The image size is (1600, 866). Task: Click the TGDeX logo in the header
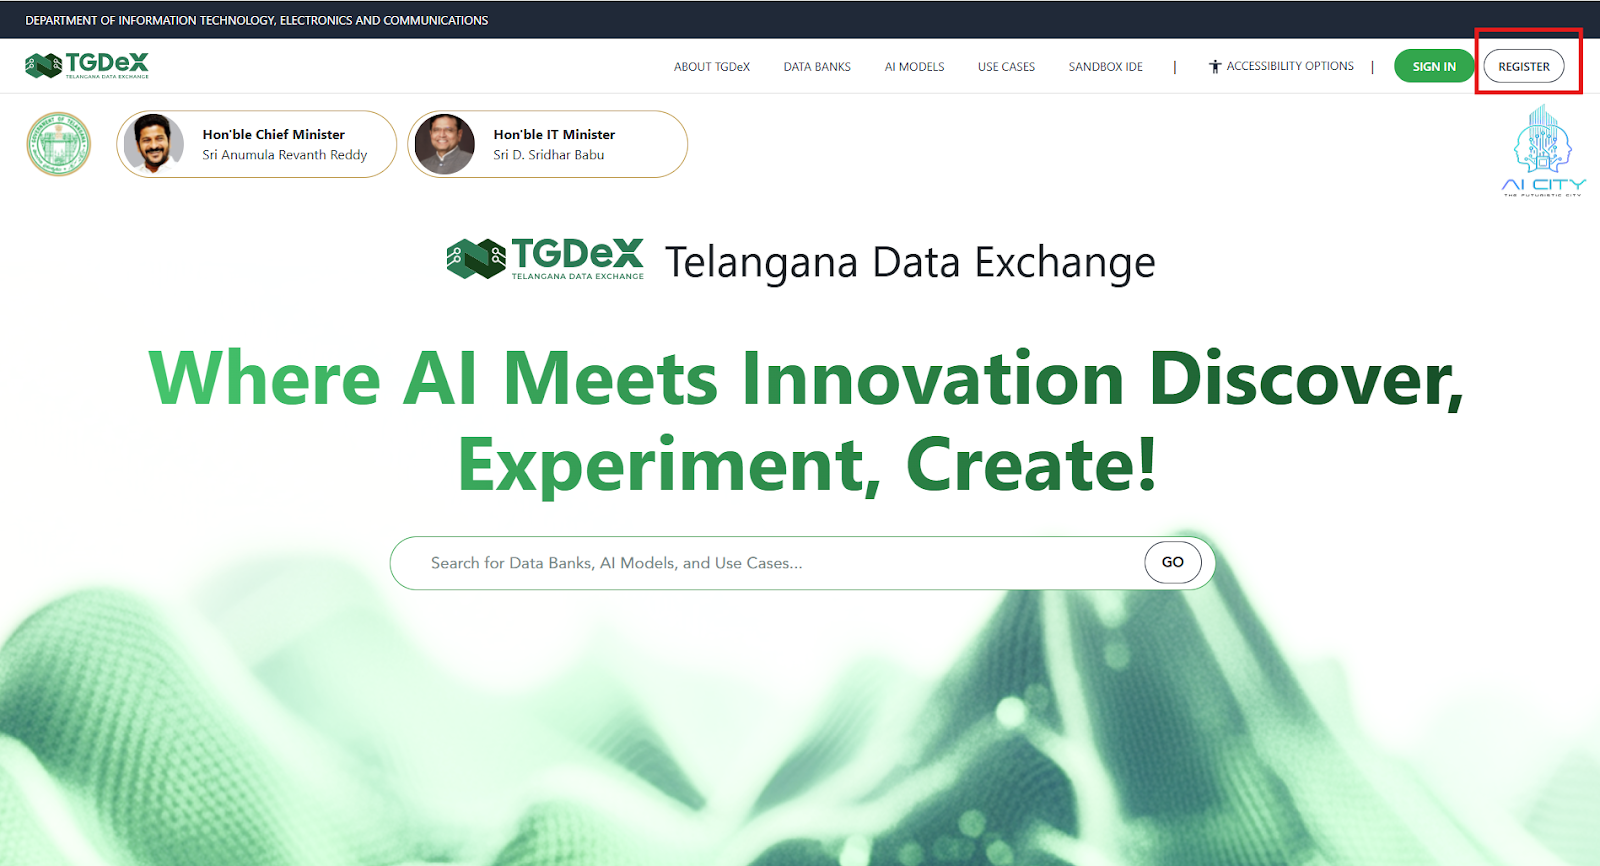pos(87,66)
